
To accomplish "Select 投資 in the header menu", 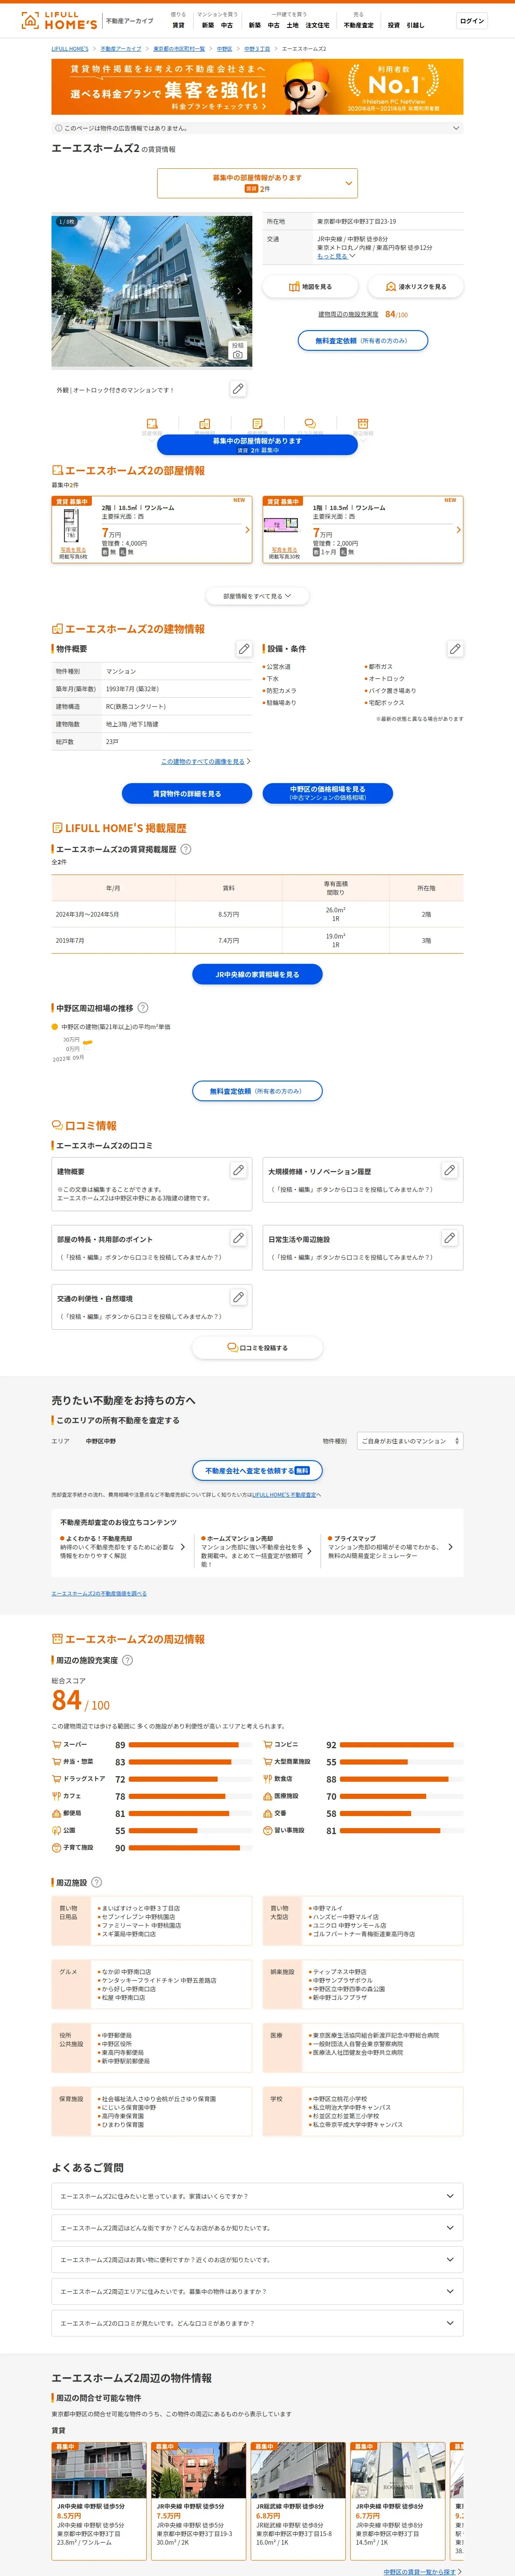I will tap(393, 25).
